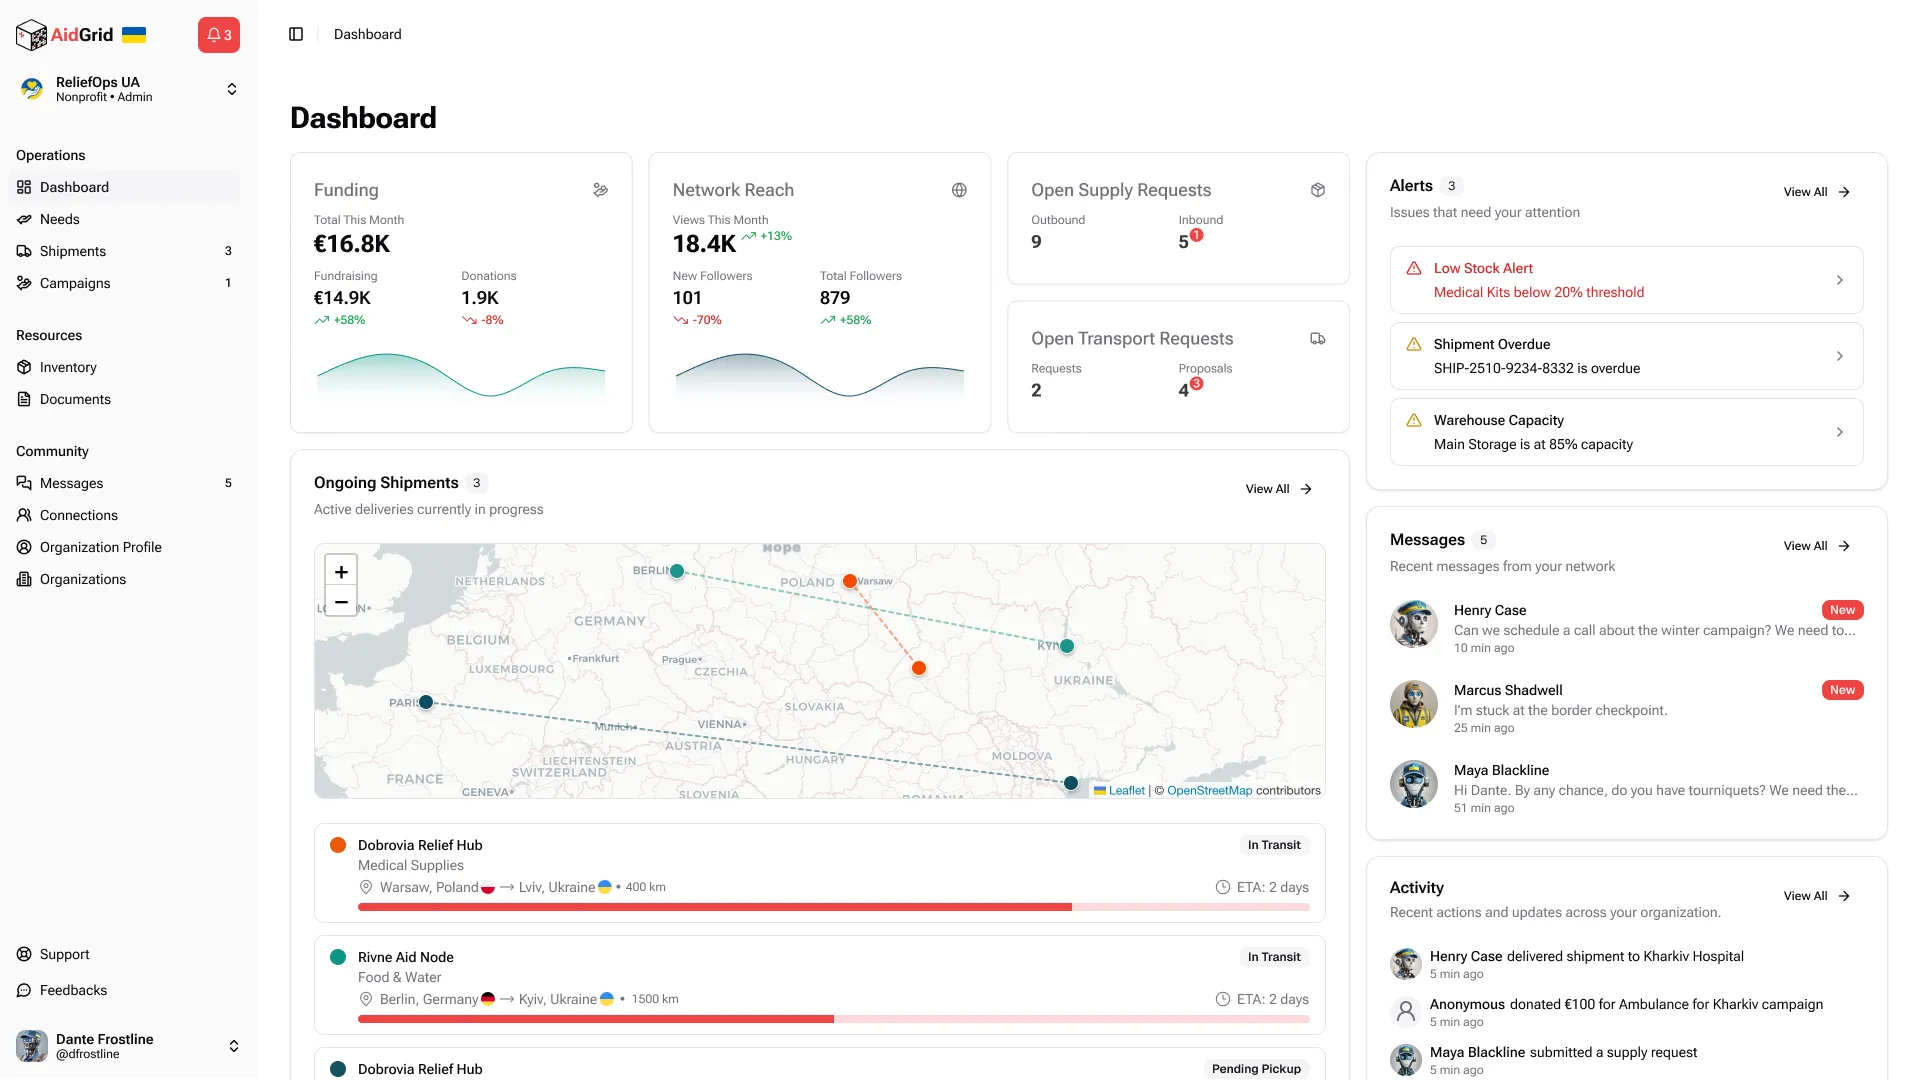1920x1080 pixels.
Task: Select the Shipments truck icon in sidebar
Action: tap(25, 251)
